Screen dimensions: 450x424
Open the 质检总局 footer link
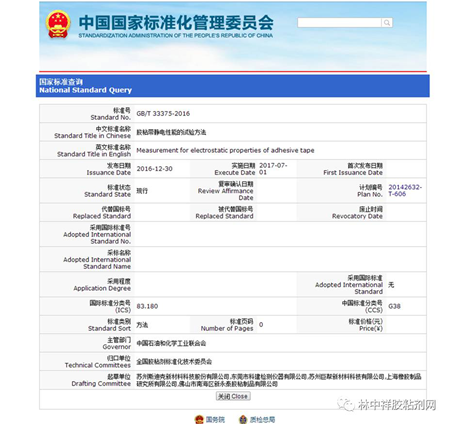point(262,419)
